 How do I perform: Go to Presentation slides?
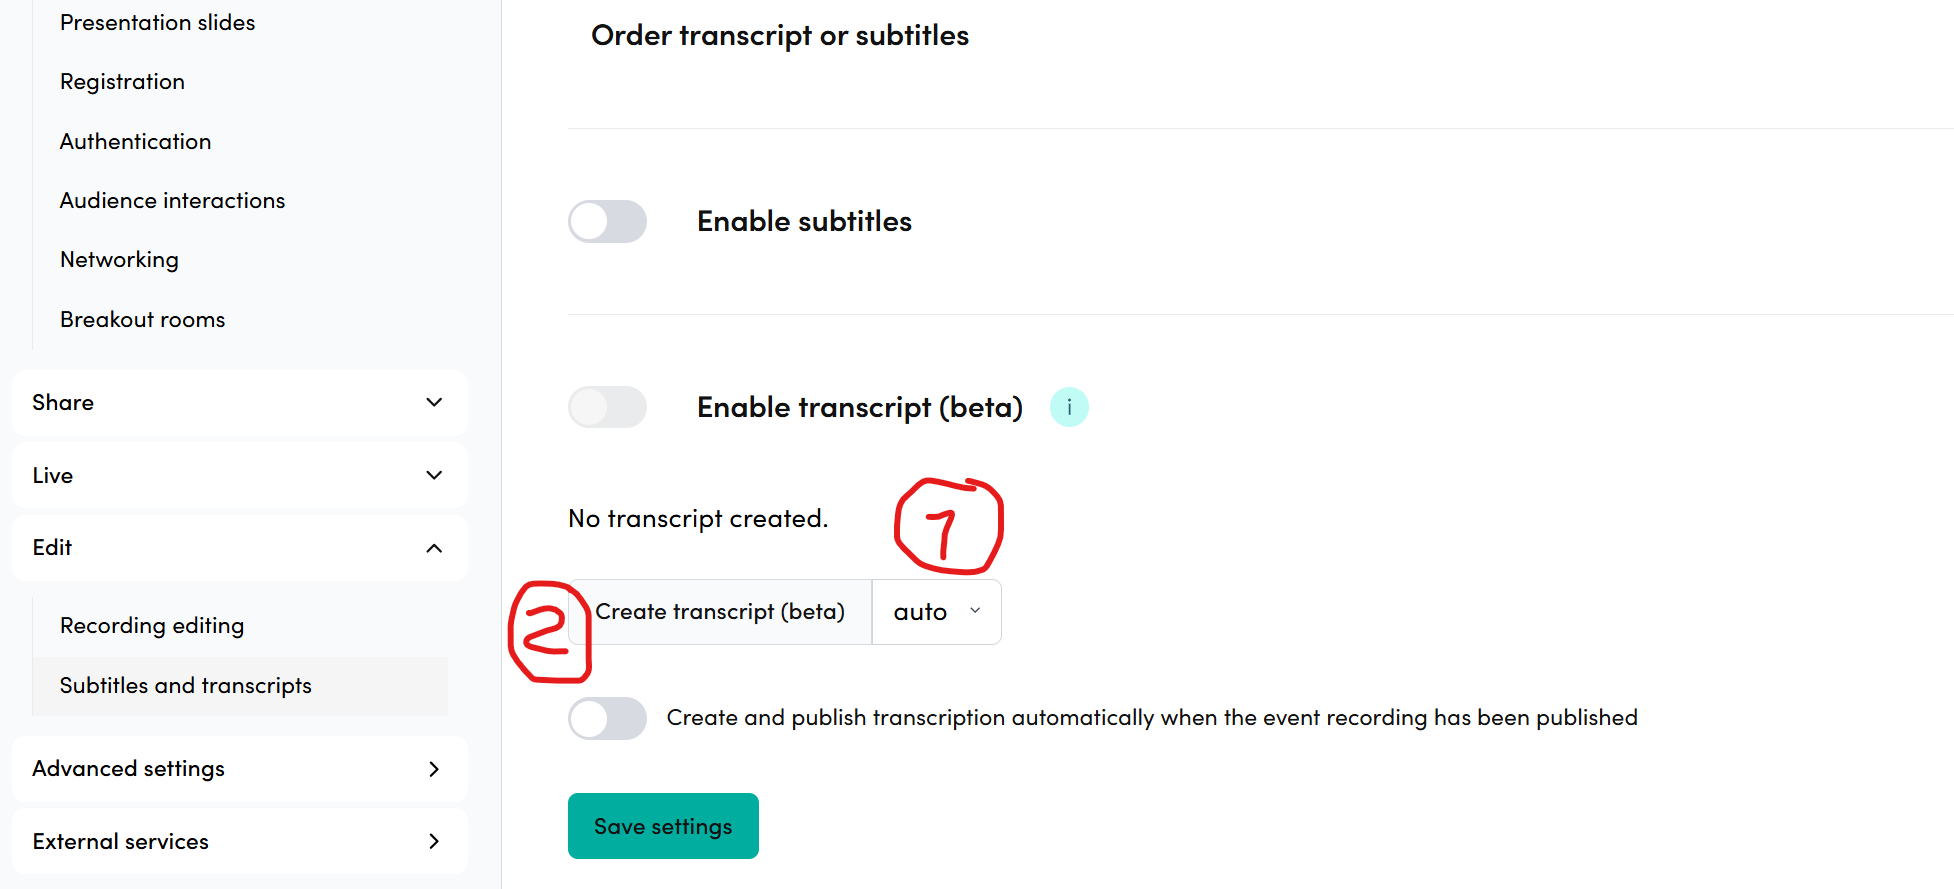pyautogui.click(x=158, y=23)
